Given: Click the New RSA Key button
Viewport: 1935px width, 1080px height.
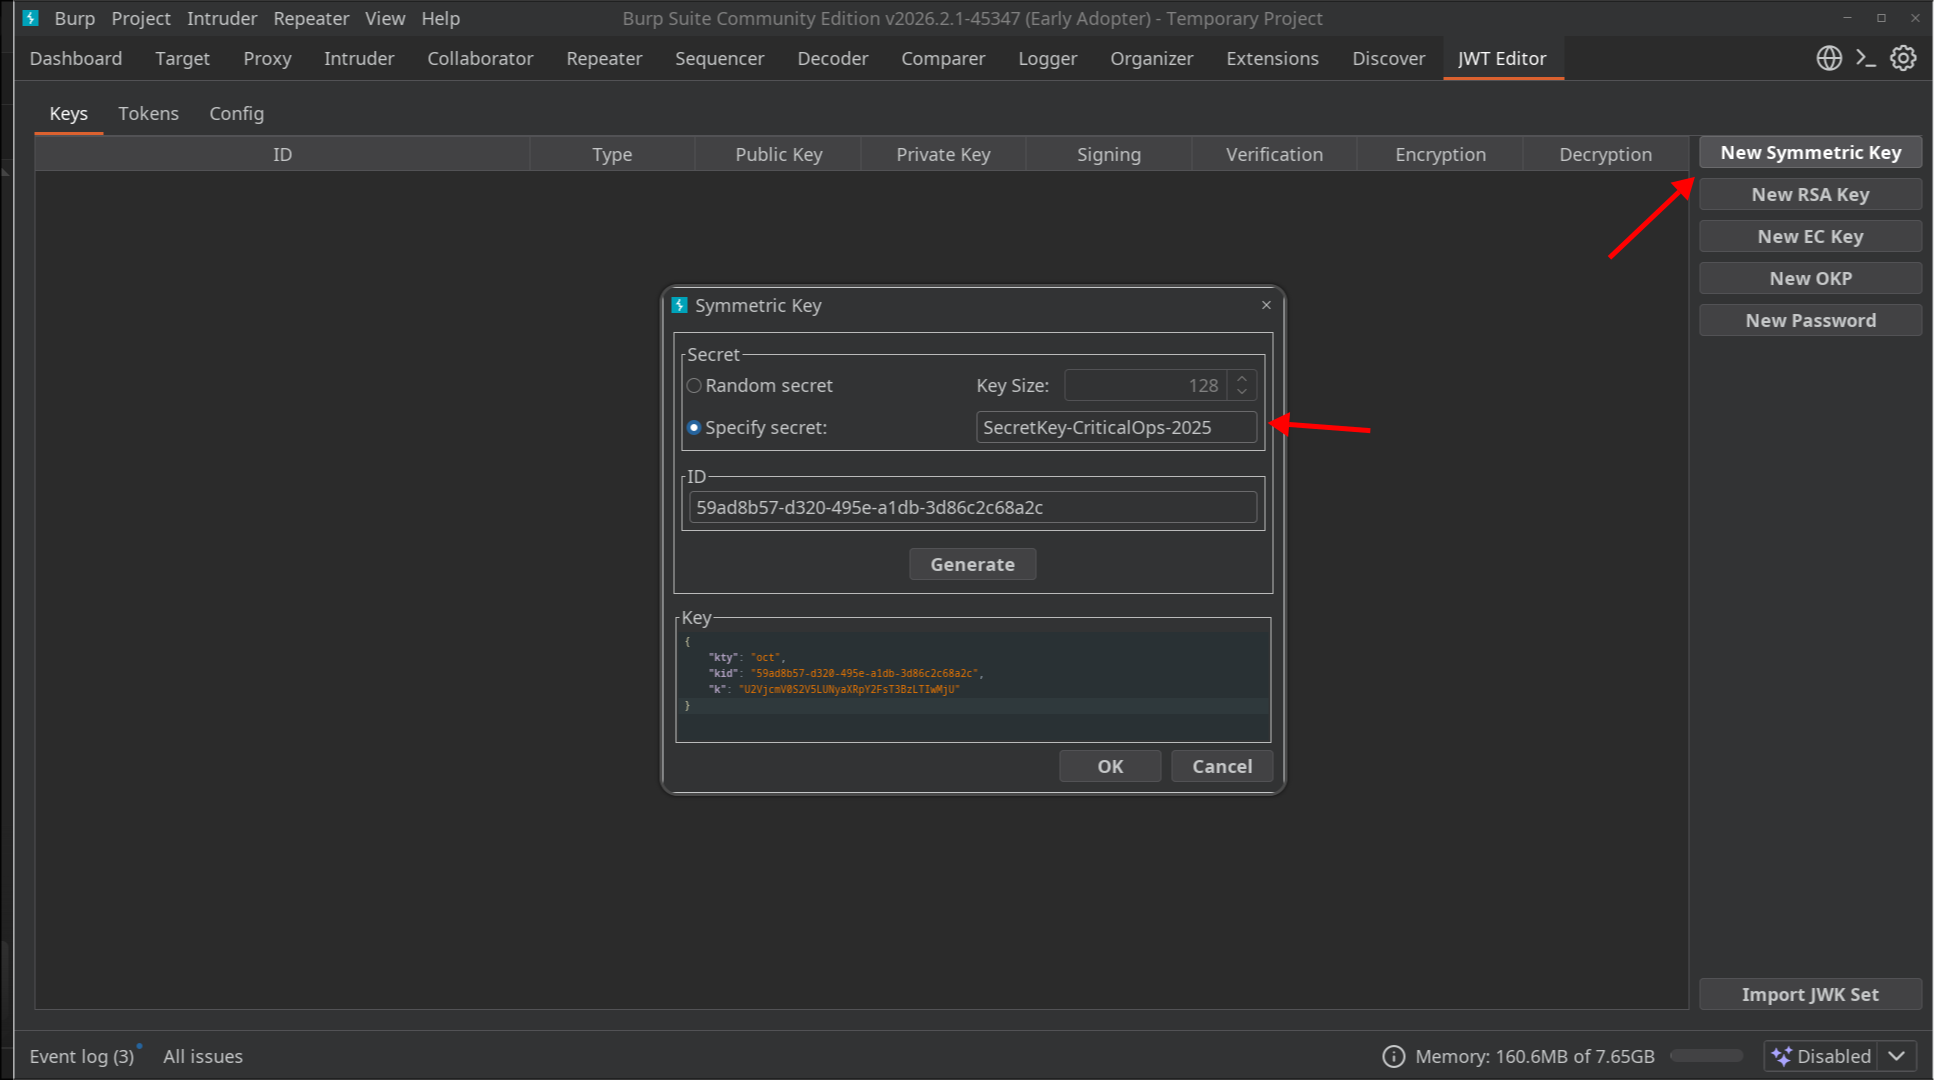Looking at the screenshot, I should tap(1810, 195).
